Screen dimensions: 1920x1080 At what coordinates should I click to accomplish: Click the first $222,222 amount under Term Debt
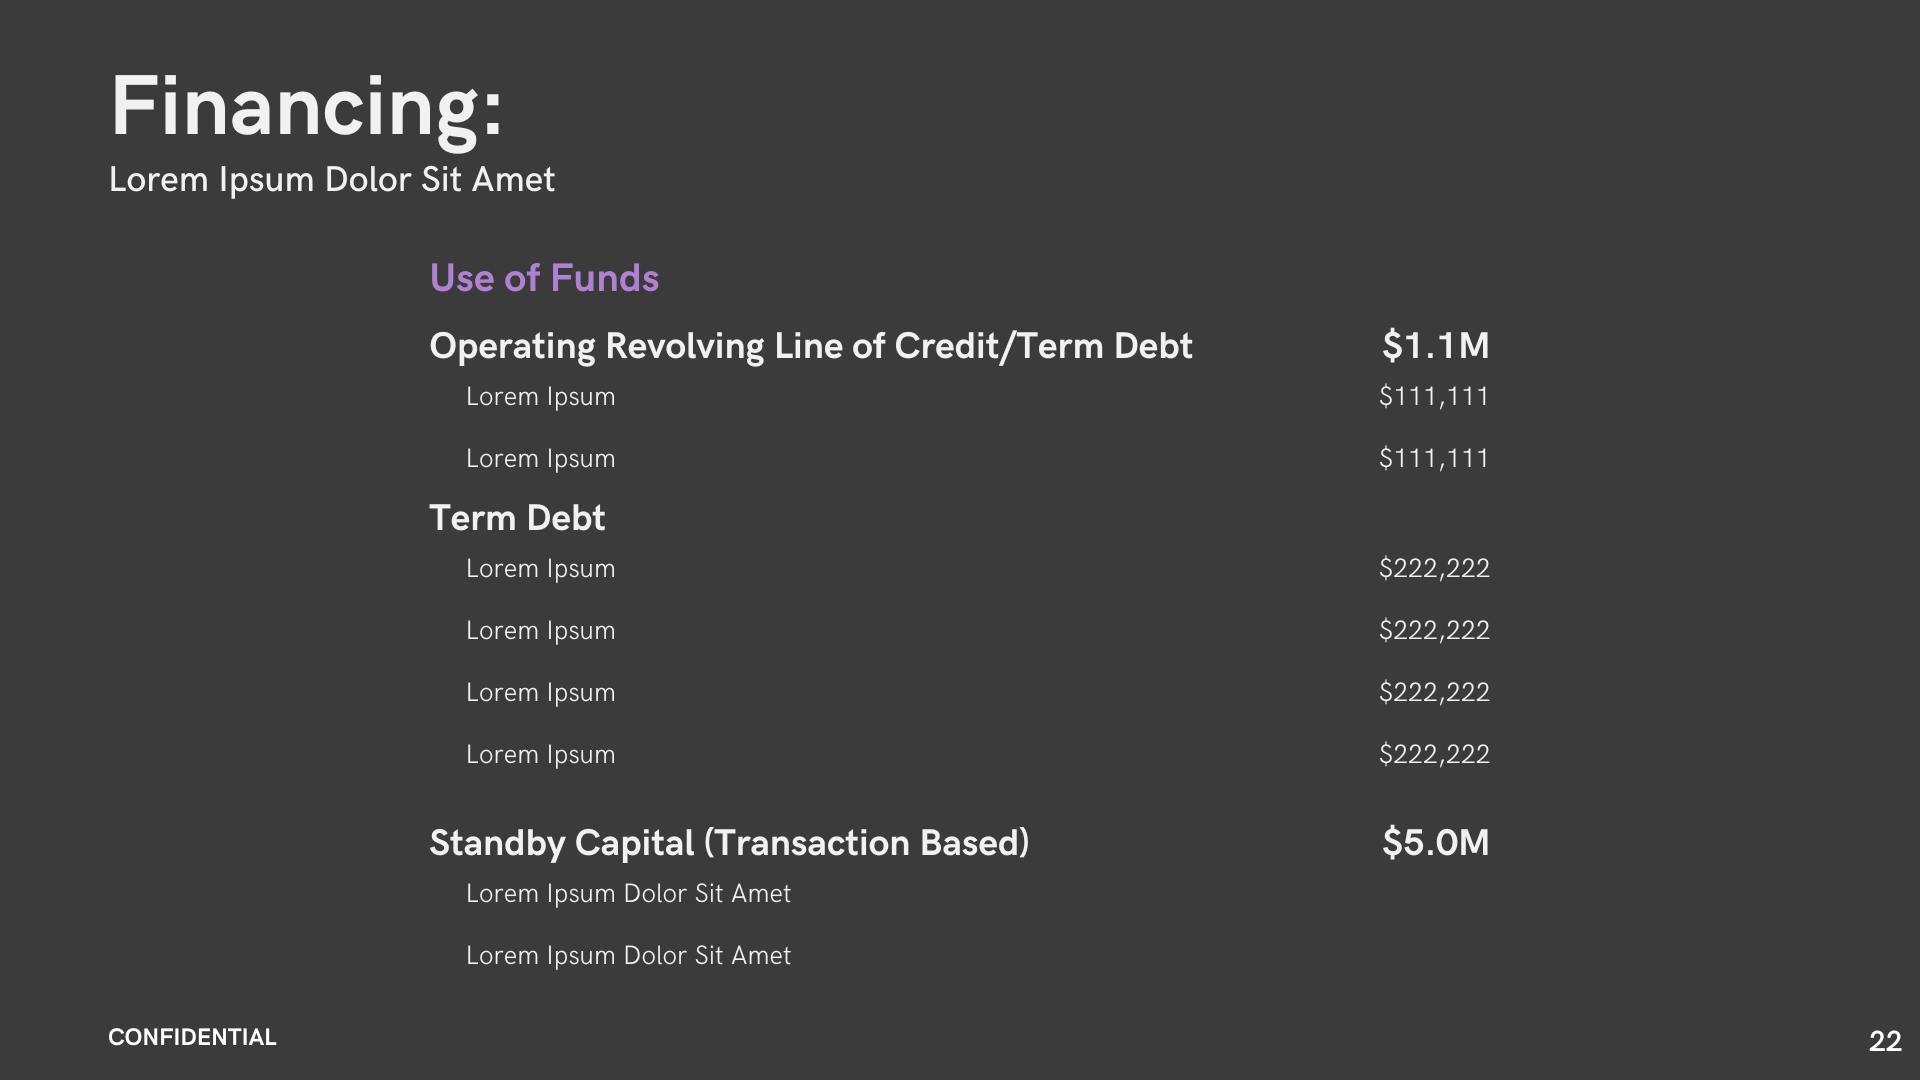pyautogui.click(x=1434, y=568)
